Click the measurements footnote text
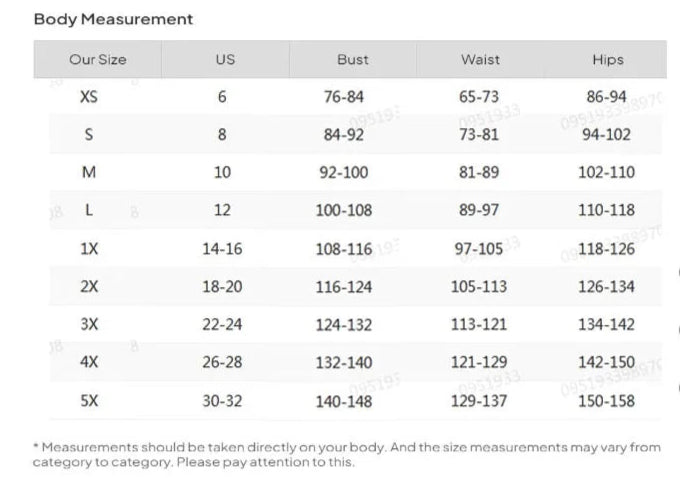This screenshot has width=680, height=478. coord(340,455)
